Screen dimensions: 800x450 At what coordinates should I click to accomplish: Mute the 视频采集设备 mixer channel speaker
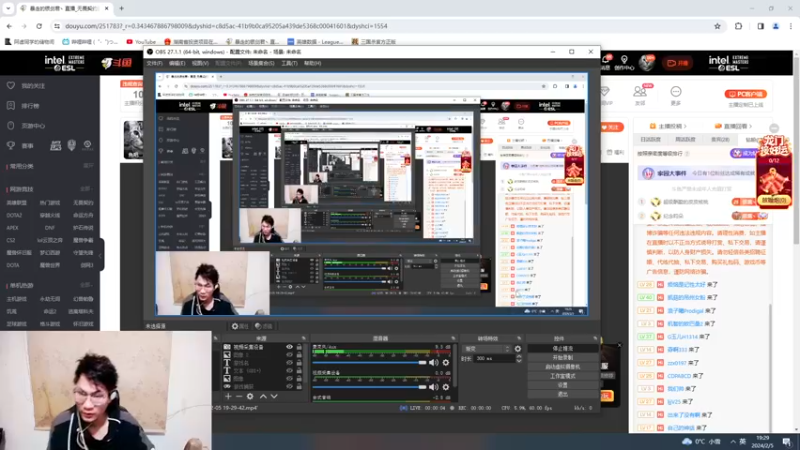tap(434, 387)
